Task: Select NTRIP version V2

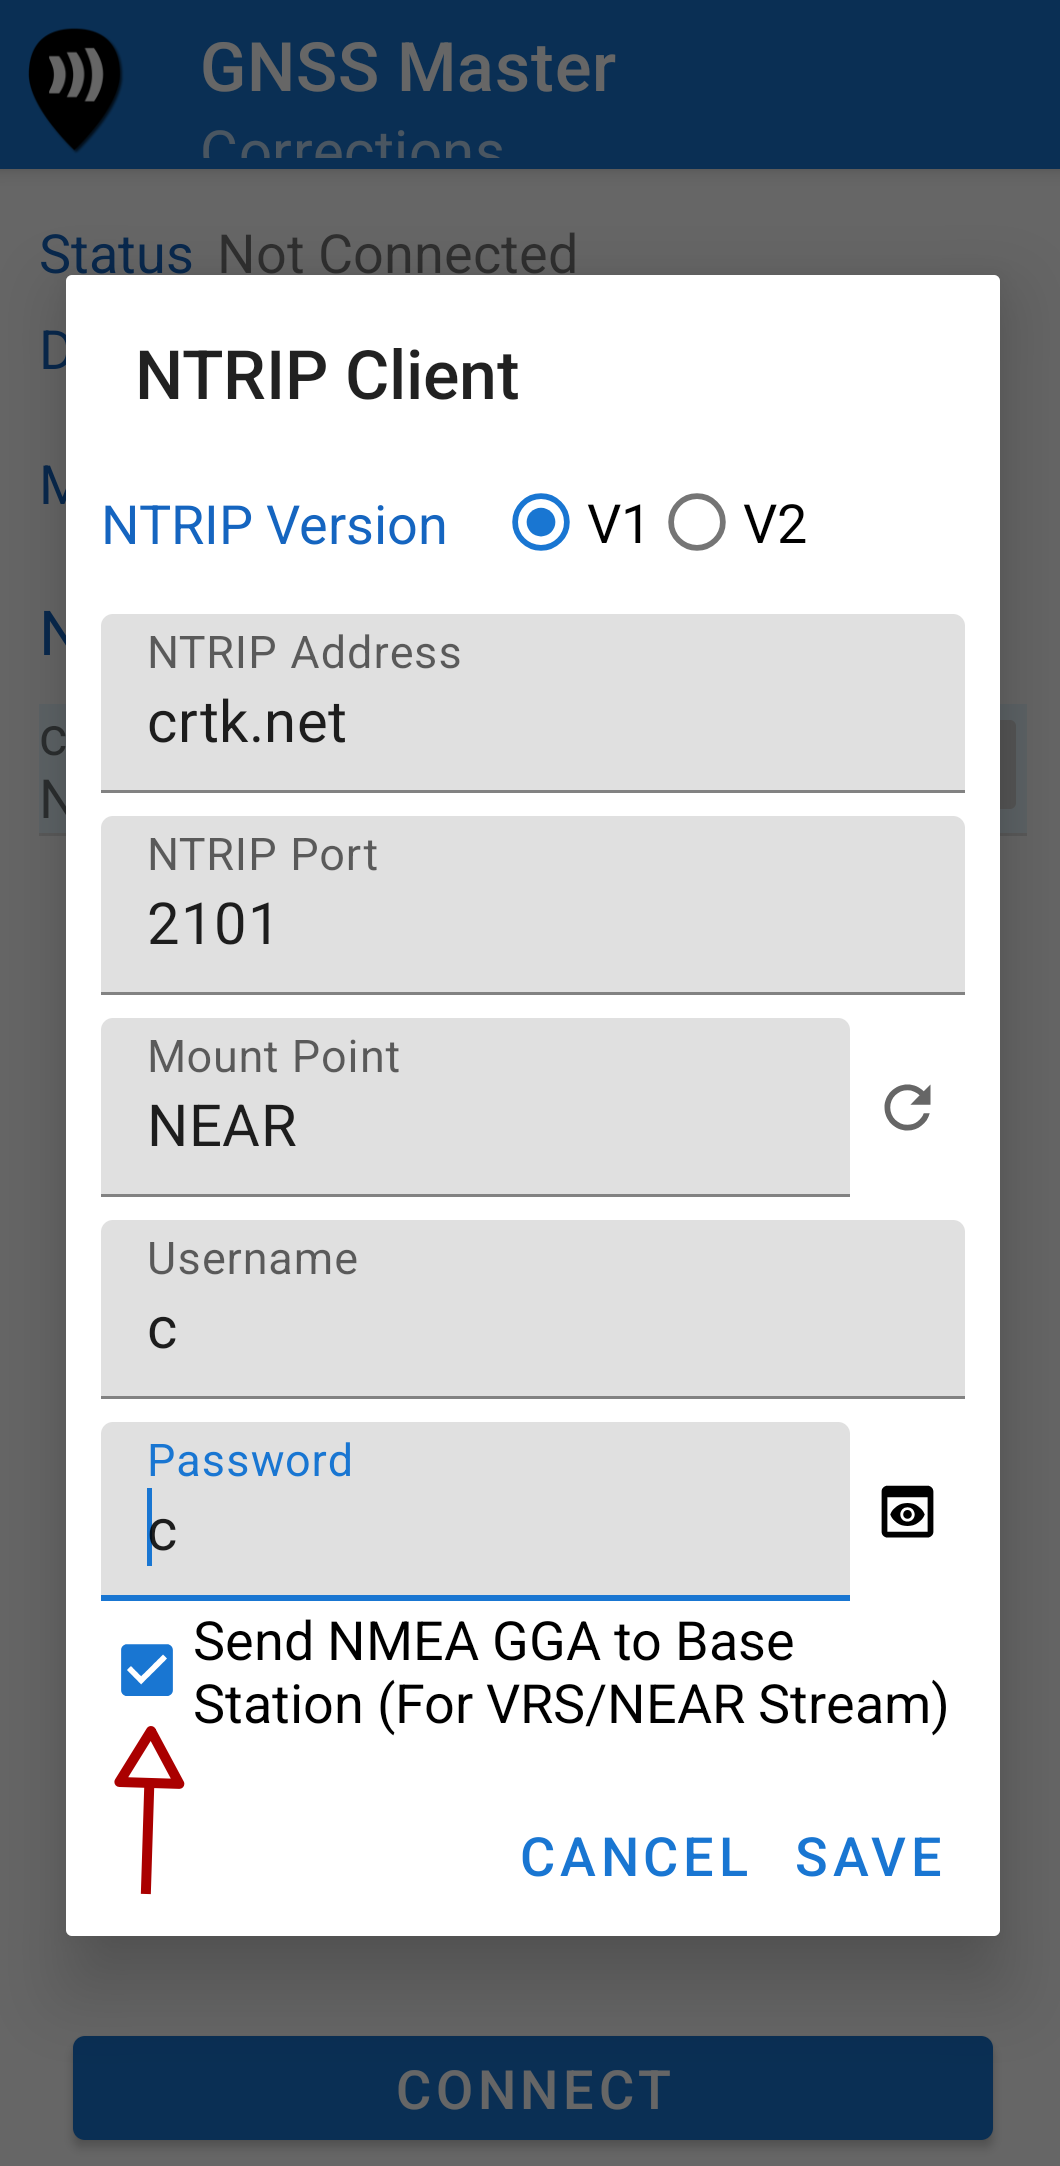Action: [x=697, y=523]
